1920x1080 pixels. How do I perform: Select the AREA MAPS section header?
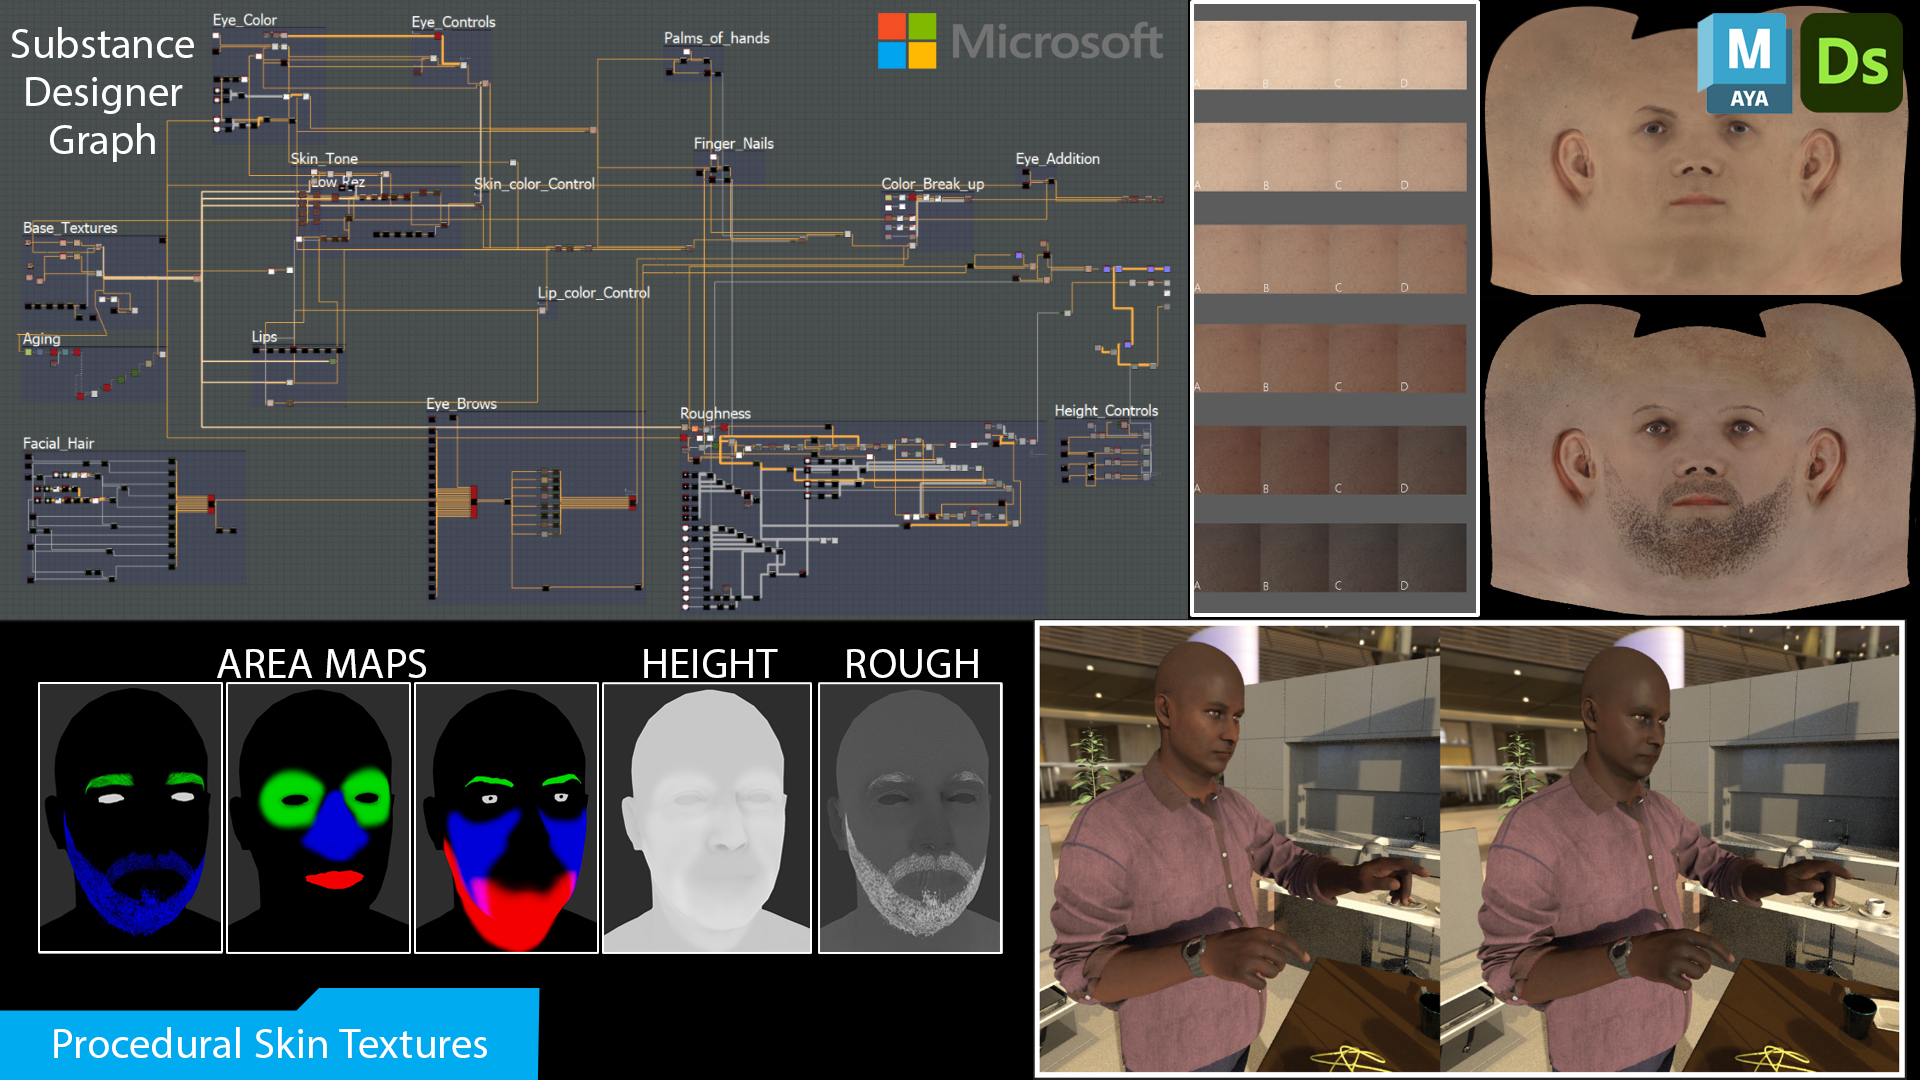coord(321,663)
